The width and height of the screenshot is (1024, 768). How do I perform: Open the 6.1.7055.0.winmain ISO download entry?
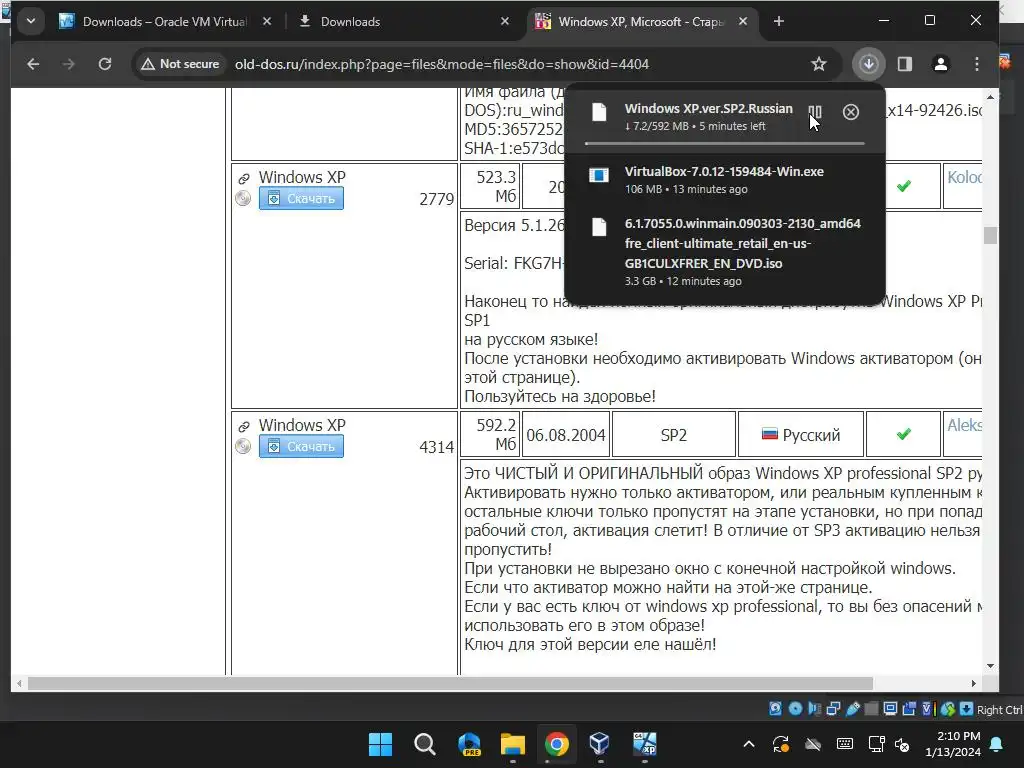[x=724, y=251]
